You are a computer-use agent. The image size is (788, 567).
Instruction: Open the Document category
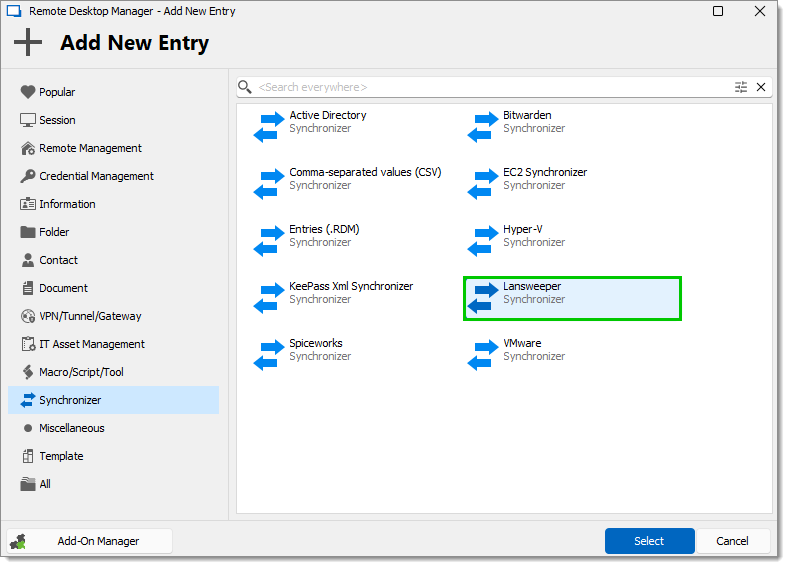point(114,288)
